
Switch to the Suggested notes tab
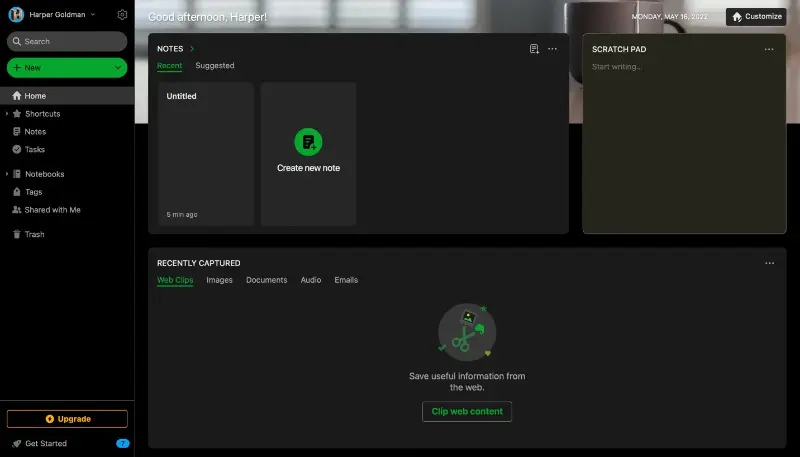(x=215, y=66)
